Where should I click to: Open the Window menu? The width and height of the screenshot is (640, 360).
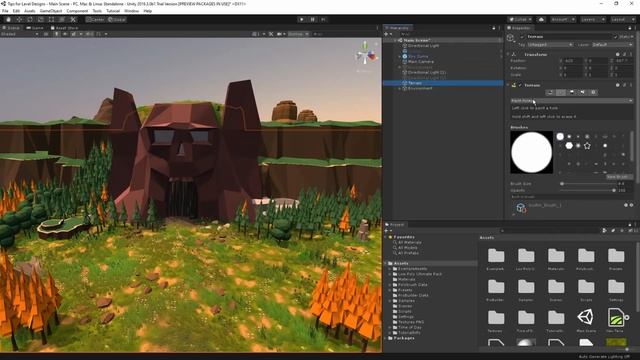pos(131,11)
